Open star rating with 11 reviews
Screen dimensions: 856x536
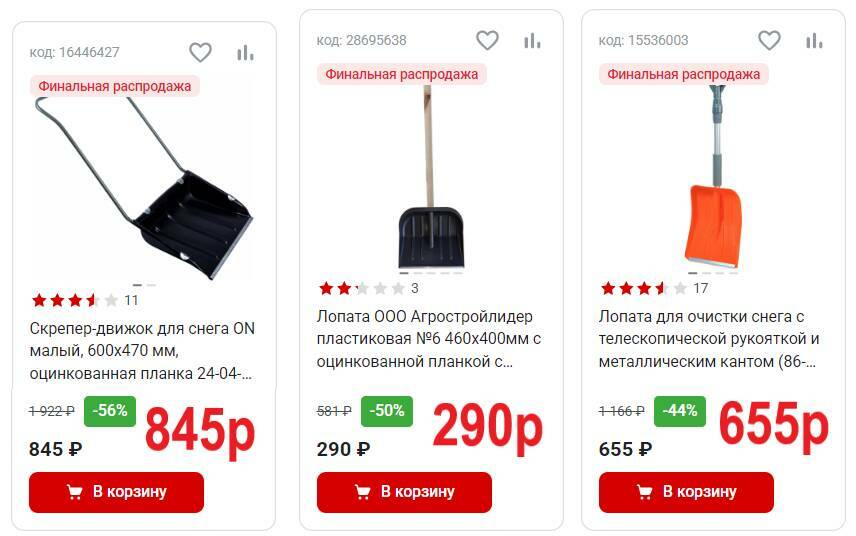click(x=85, y=300)
